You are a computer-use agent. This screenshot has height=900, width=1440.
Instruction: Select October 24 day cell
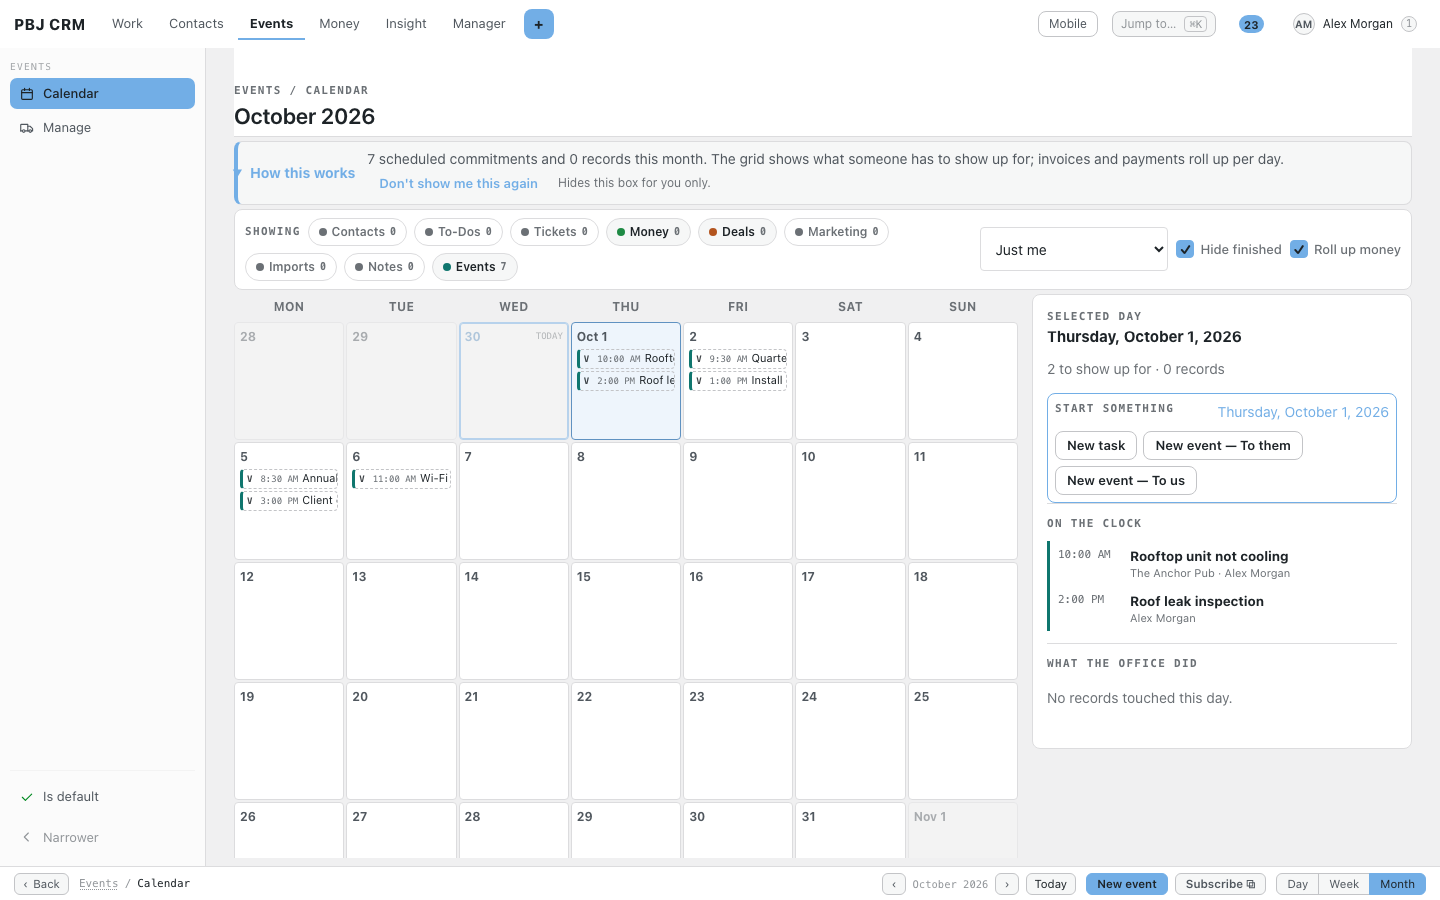click(x=850, y=741)
